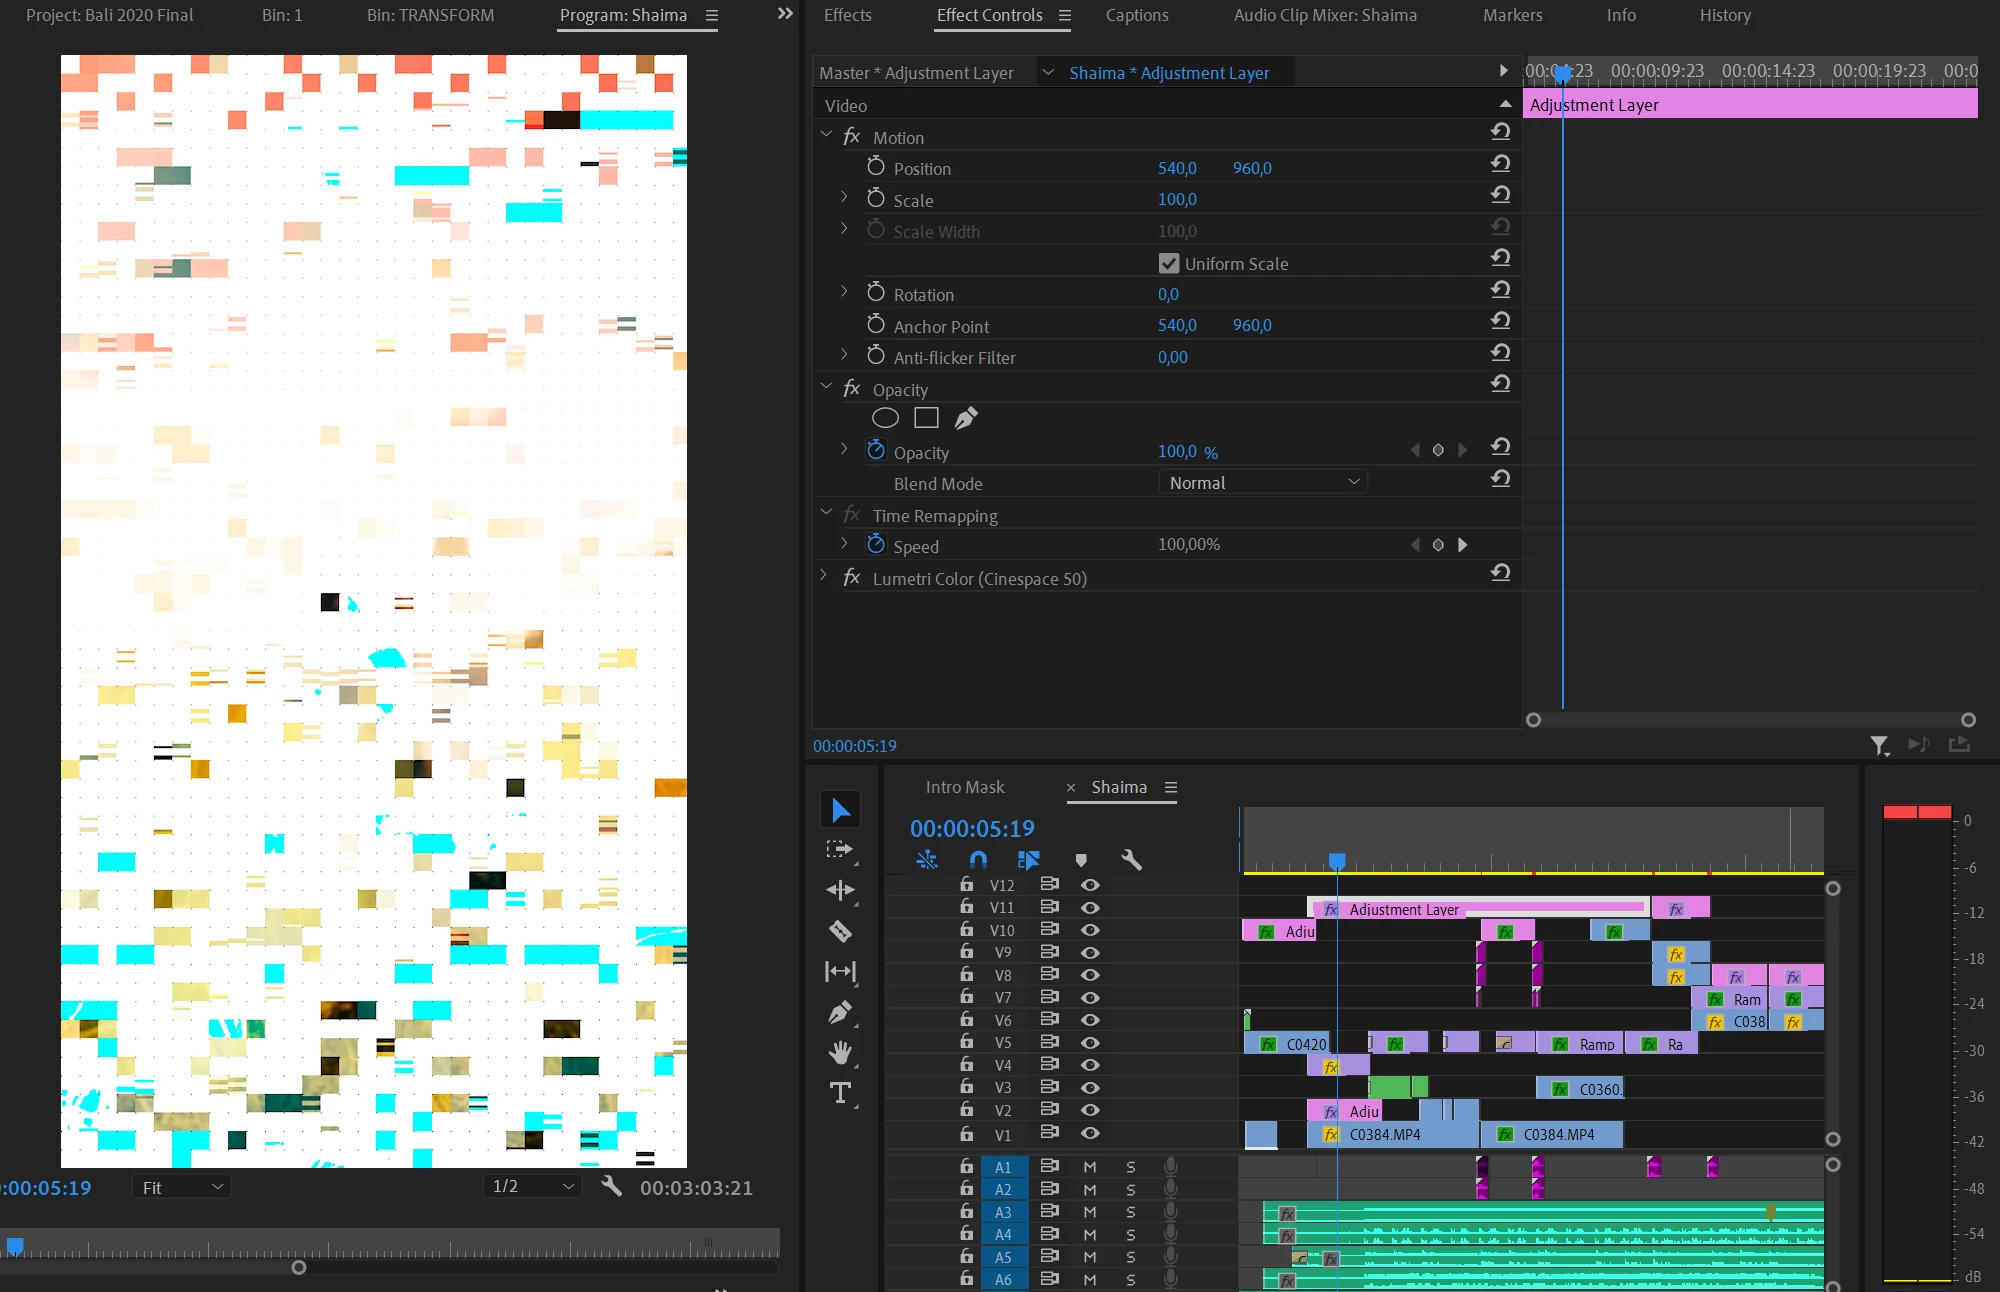Hide track V12 with eye icon
This screenshot has height=1292, width=2000.
(1090, 885)
